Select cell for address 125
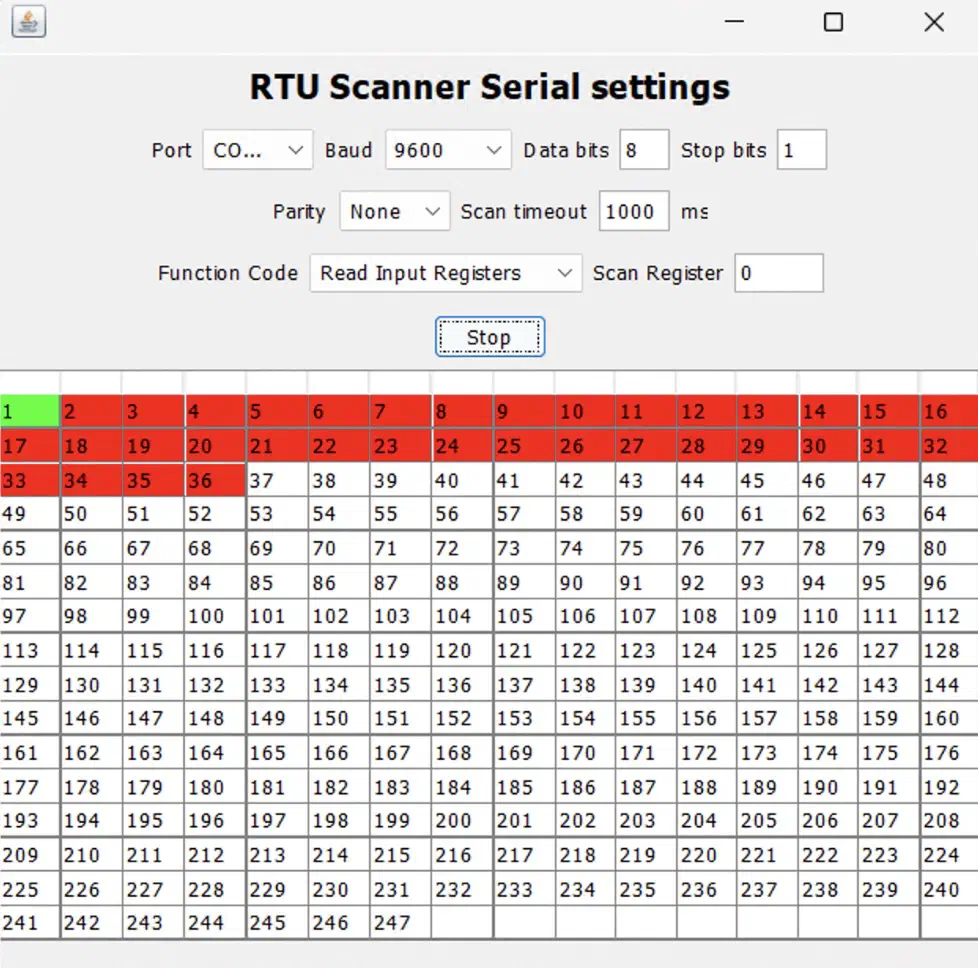This screenshot has width=978, height=968. point(768,651)
